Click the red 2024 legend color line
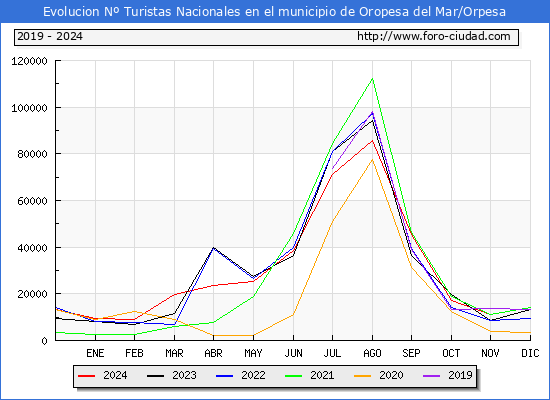Viewport: 550px width, 400px height. (86, 376)
